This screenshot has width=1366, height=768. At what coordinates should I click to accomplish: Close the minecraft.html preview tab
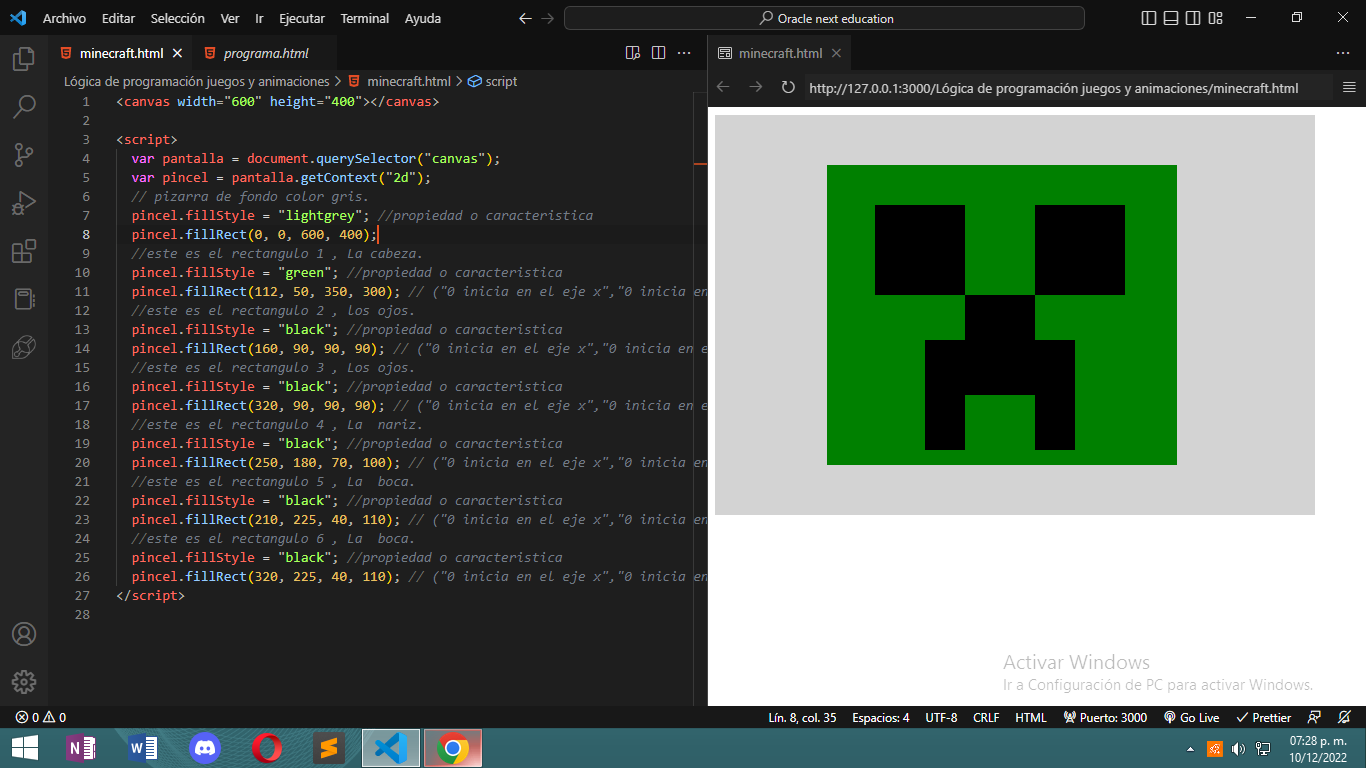(x=836, y=53)
